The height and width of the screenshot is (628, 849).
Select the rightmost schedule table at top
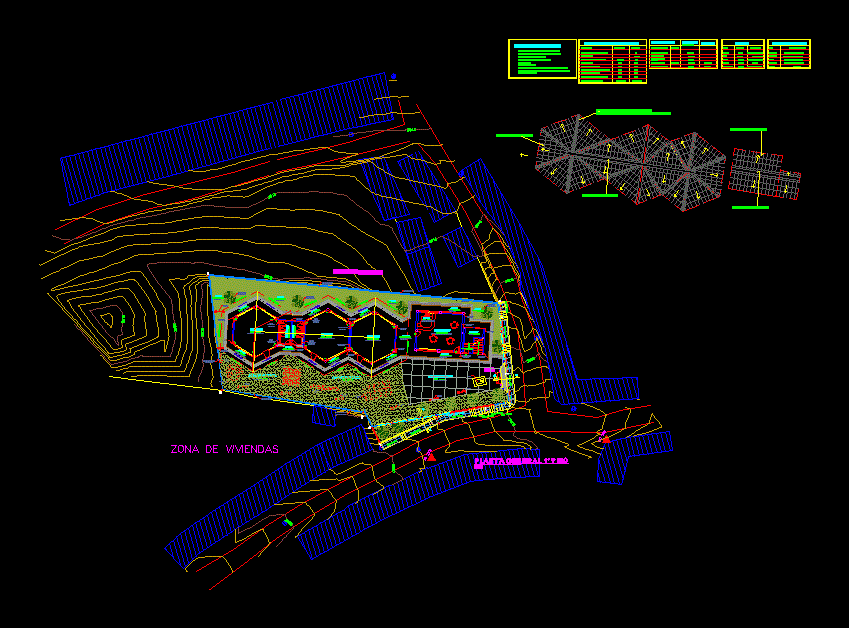coord(789,54)
